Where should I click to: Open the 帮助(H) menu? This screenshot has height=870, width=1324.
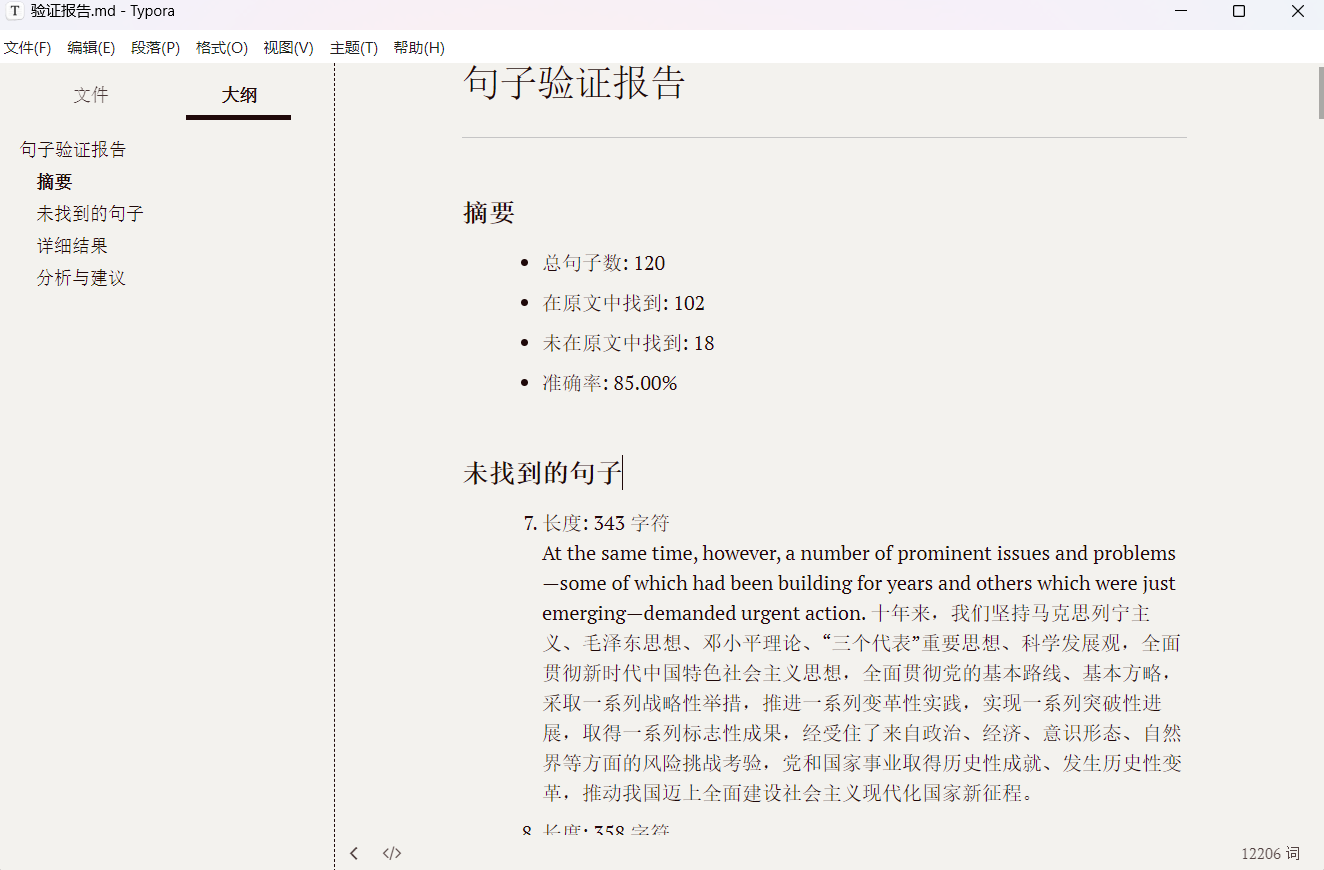pos(418,47)
